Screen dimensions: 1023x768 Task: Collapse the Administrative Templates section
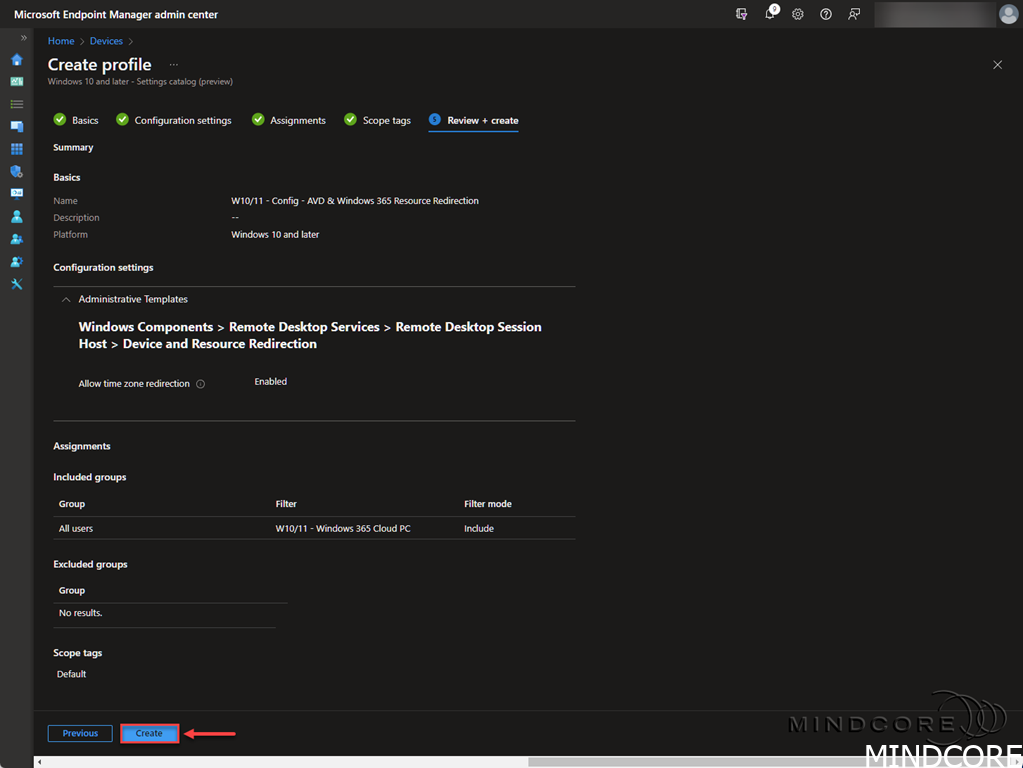pyautogui.click(x=66, y=299)
